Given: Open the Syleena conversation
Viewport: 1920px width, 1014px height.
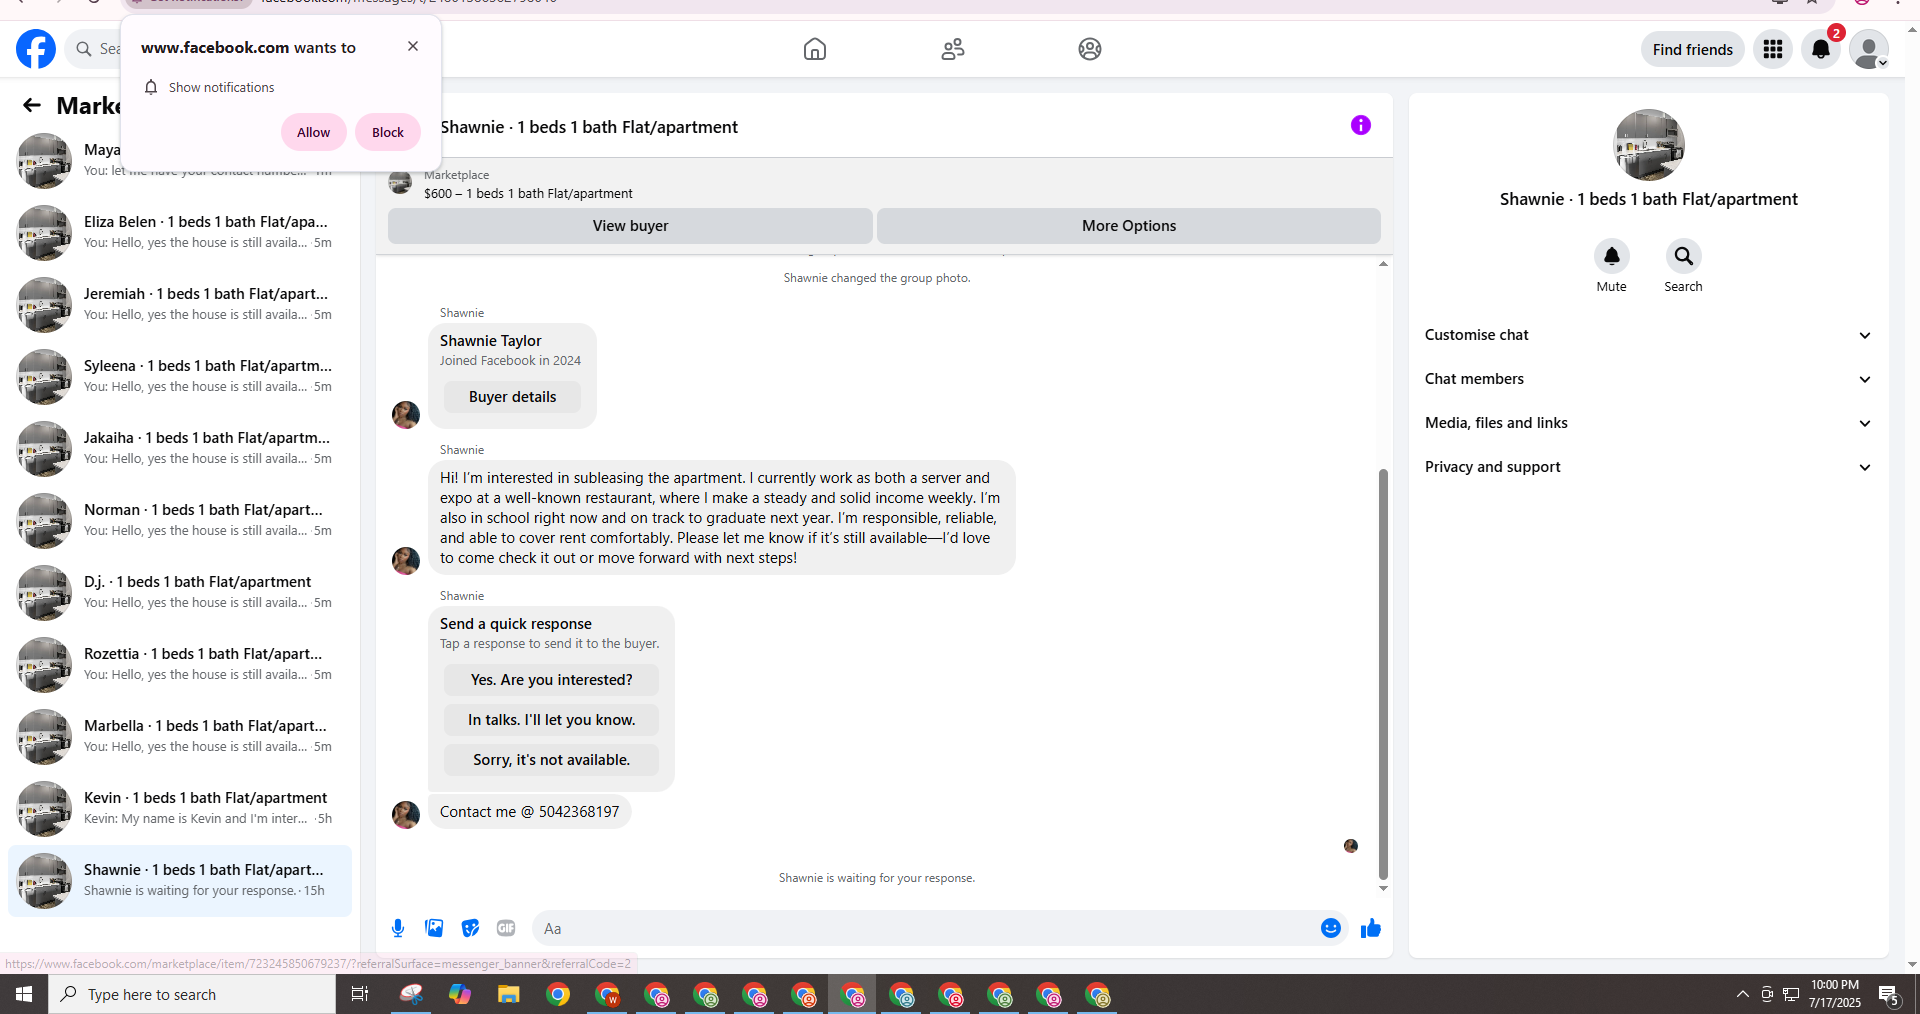Looking at the screenshot, I should pos(180,376).
